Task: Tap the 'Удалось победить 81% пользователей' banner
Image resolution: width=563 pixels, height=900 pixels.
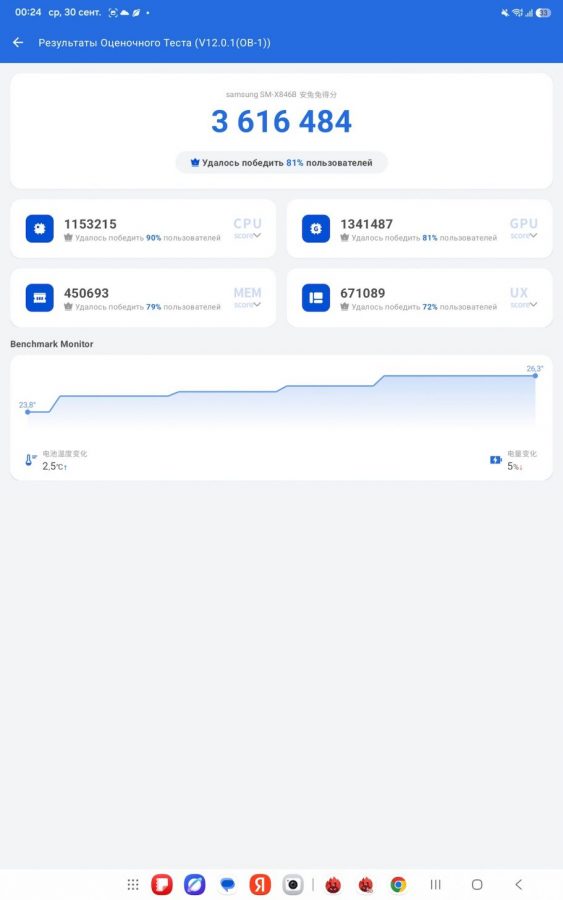Action: coord(281,162)
